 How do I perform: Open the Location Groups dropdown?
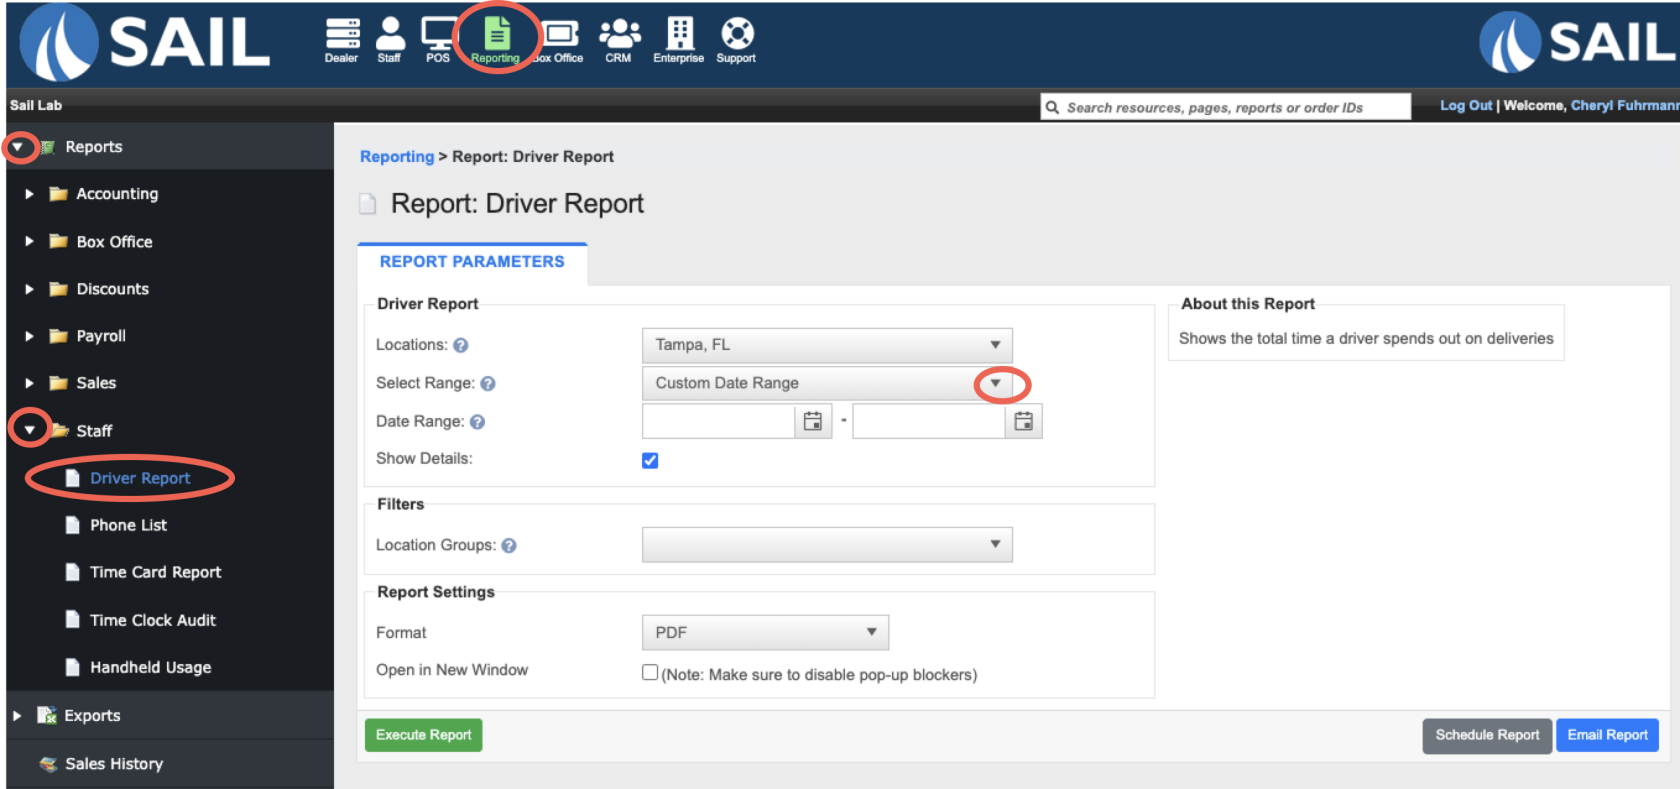[827, 545]
